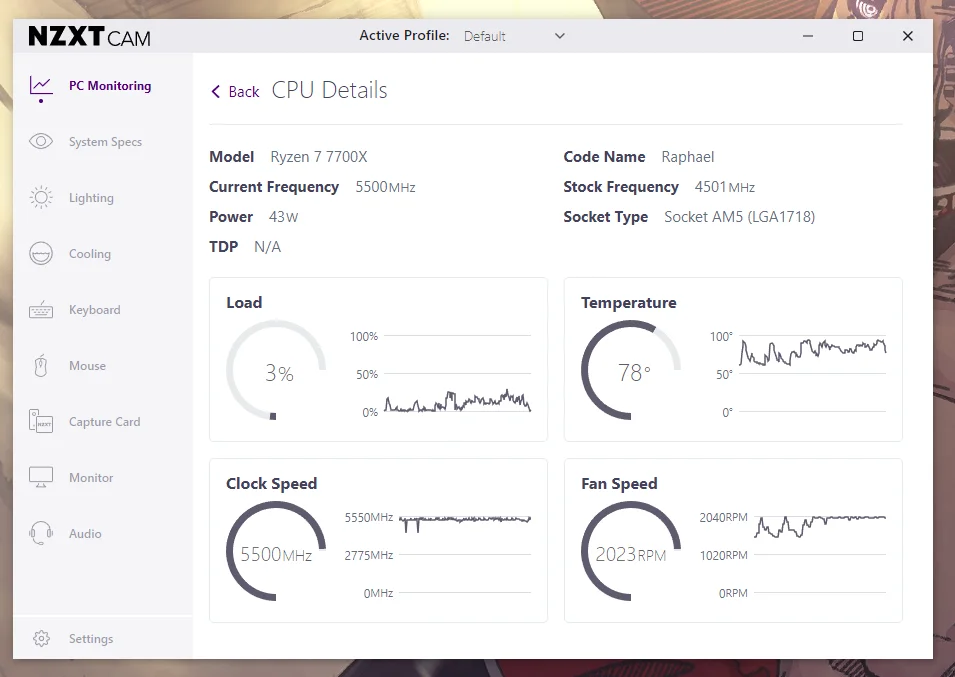Click the Temperature card title
955x677 pixels.
(629, 303)
